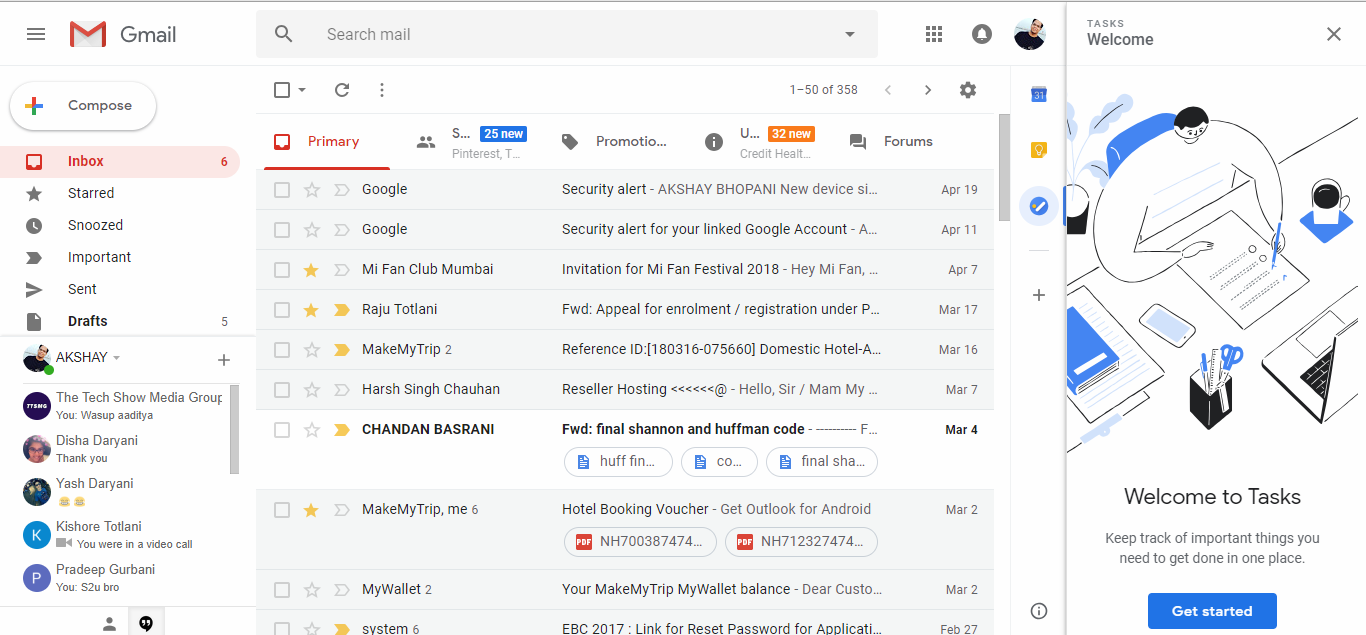Open the Google apps grid

click(x=933, y=33)
